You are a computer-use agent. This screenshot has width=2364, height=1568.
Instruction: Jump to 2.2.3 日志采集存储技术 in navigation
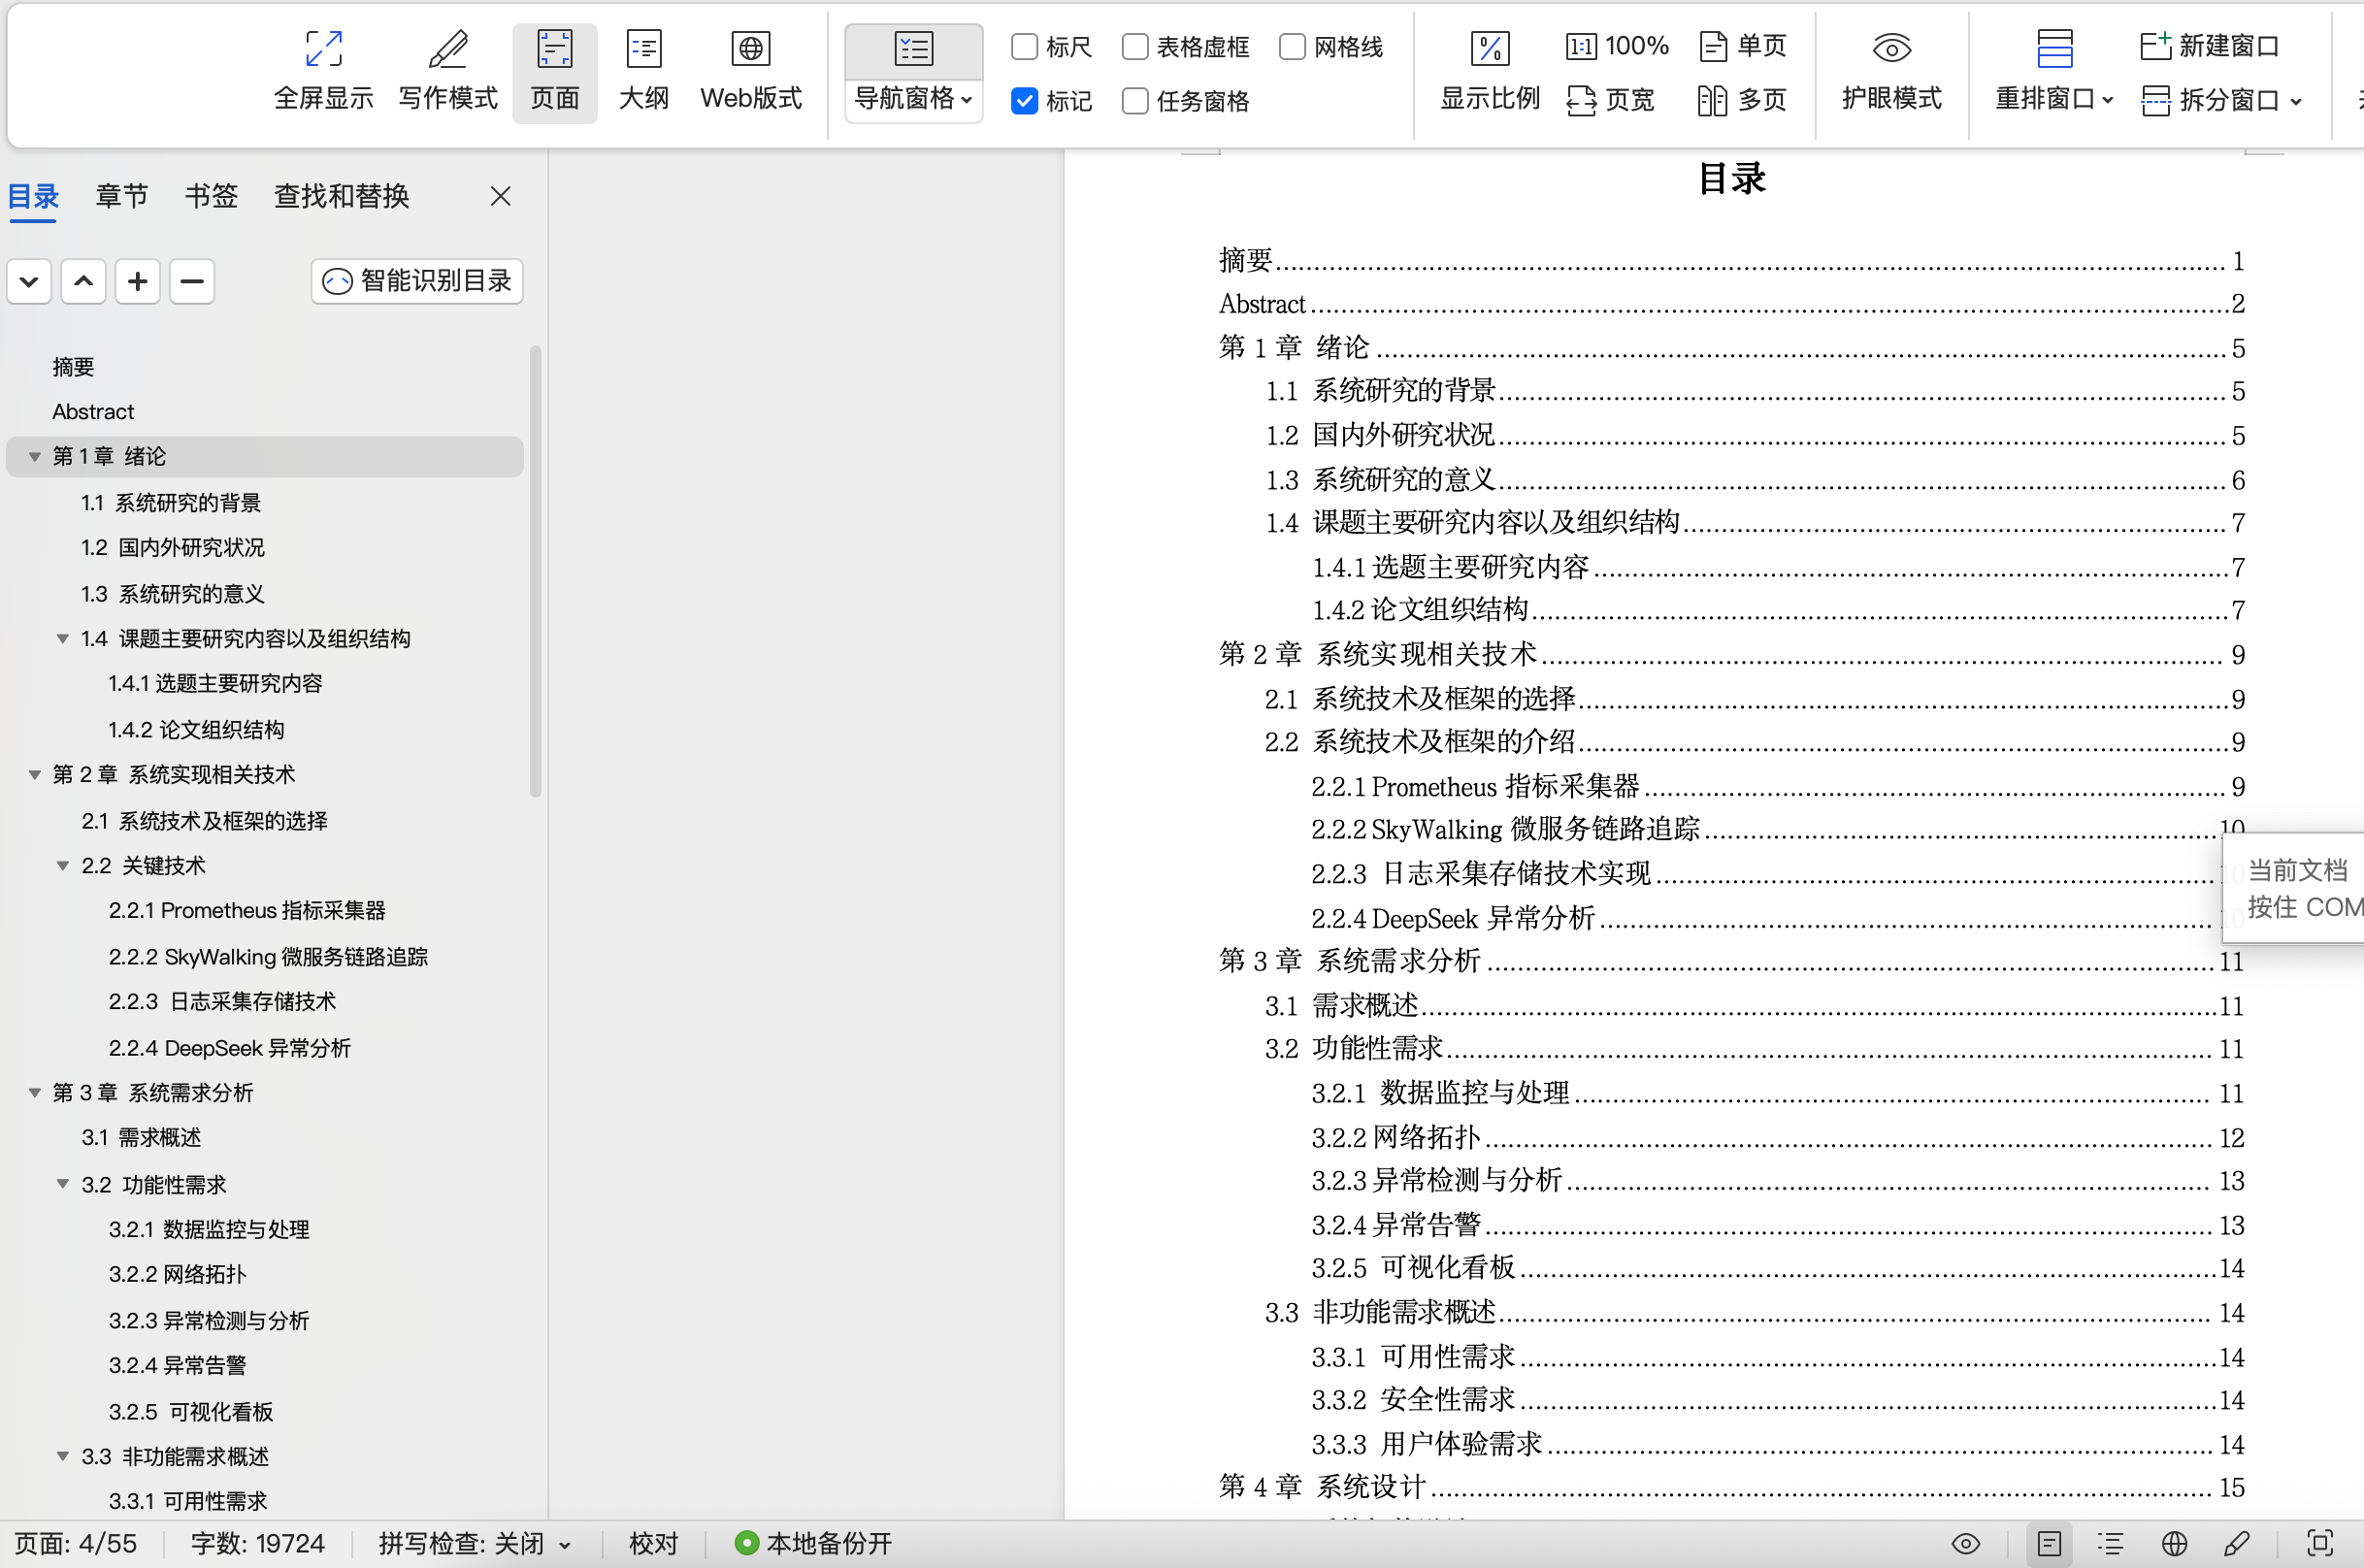[222, 1002]
